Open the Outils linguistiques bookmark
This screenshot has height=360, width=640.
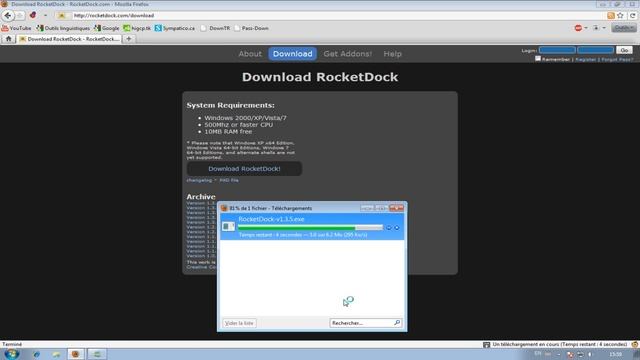point(63,28)
